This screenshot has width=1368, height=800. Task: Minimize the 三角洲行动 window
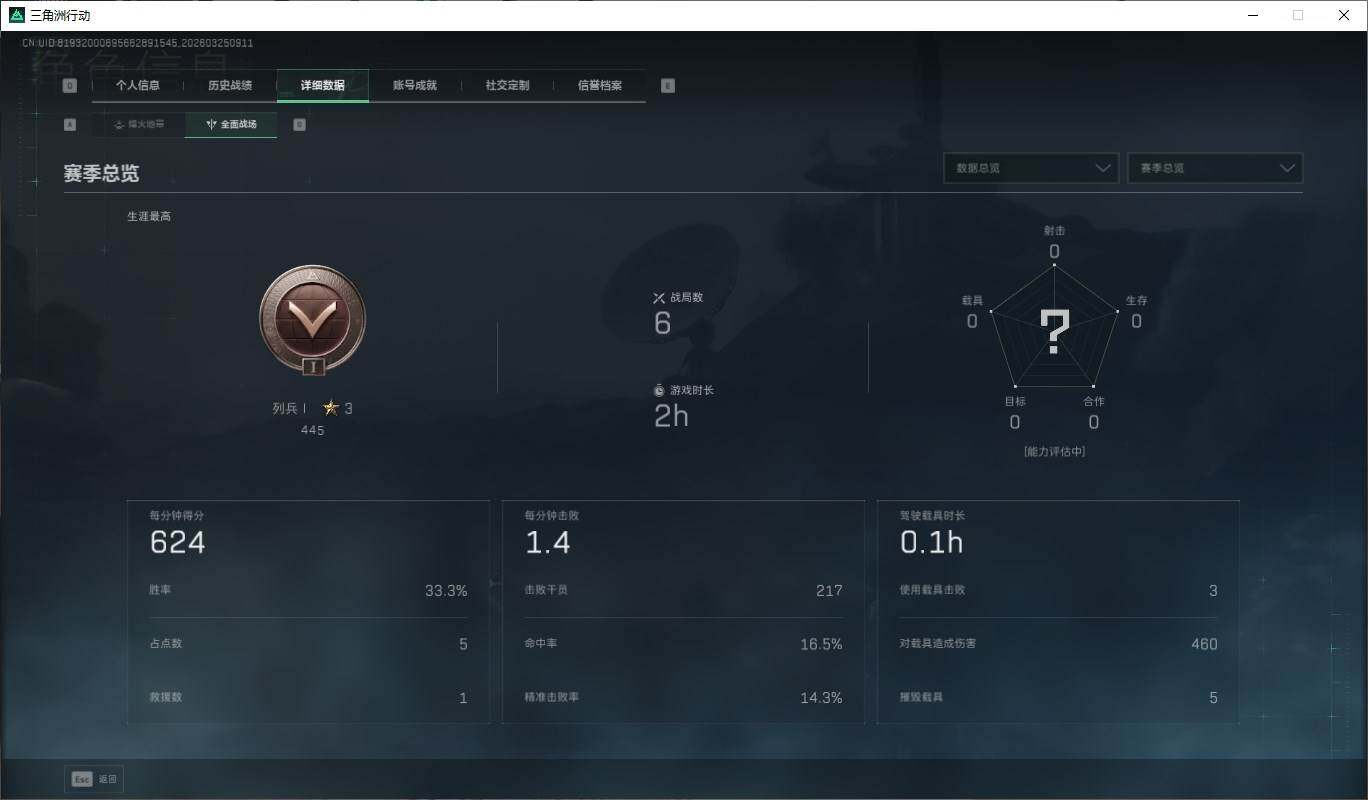point(1253,15)
